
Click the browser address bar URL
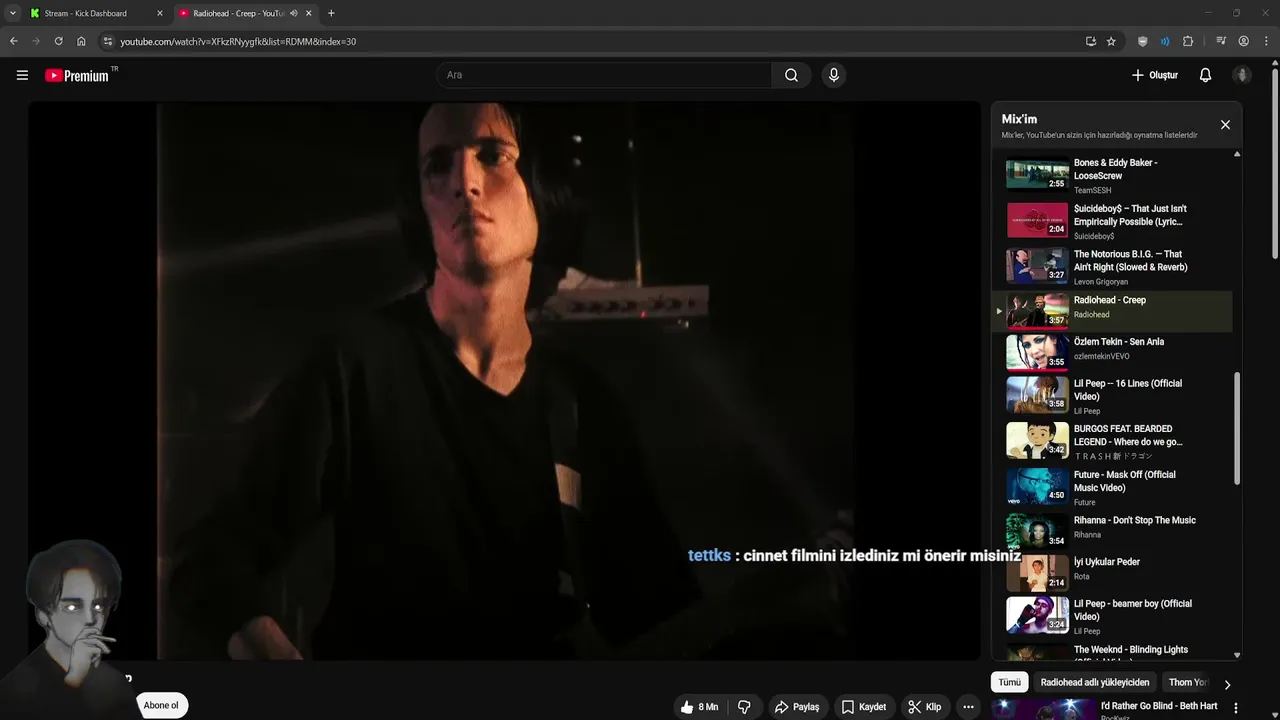pos(238,41)
